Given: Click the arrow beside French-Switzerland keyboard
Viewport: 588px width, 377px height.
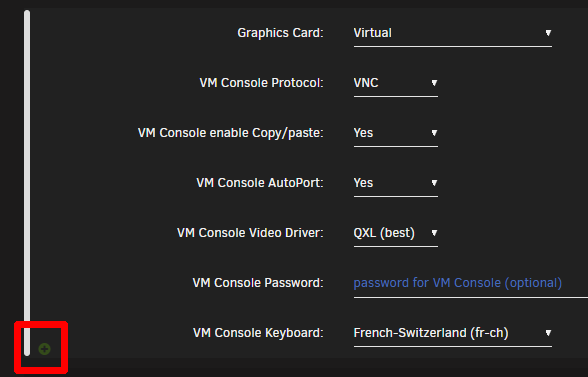Looking at the screenshot, I should point(548,333).
